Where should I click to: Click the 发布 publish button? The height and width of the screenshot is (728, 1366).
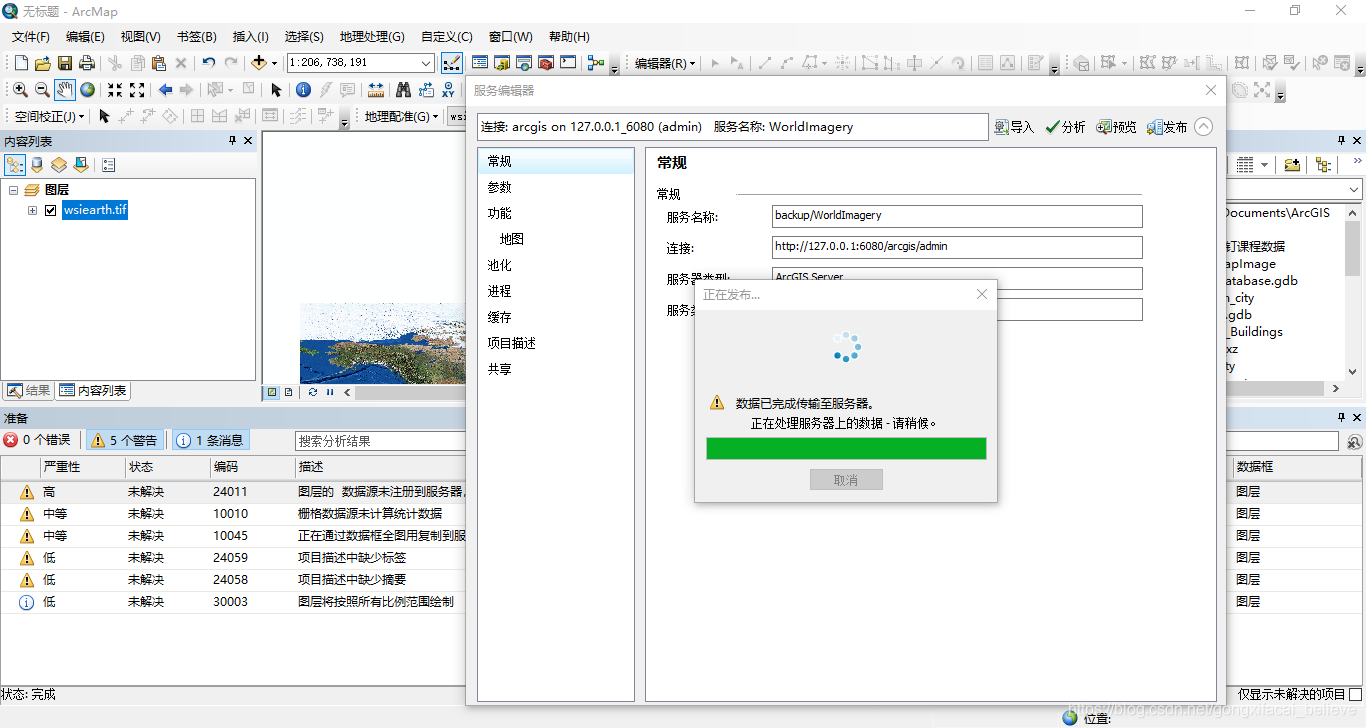pyautogui.click(x=1167, y=127)
